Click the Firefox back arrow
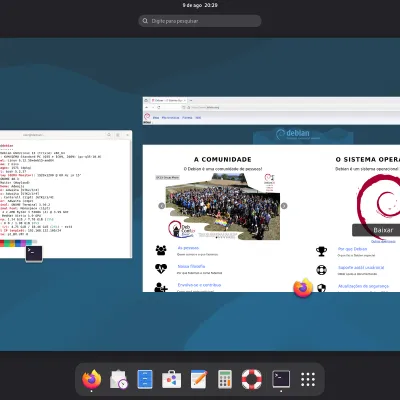The image size is (400, 400). [x=147, y=107]
